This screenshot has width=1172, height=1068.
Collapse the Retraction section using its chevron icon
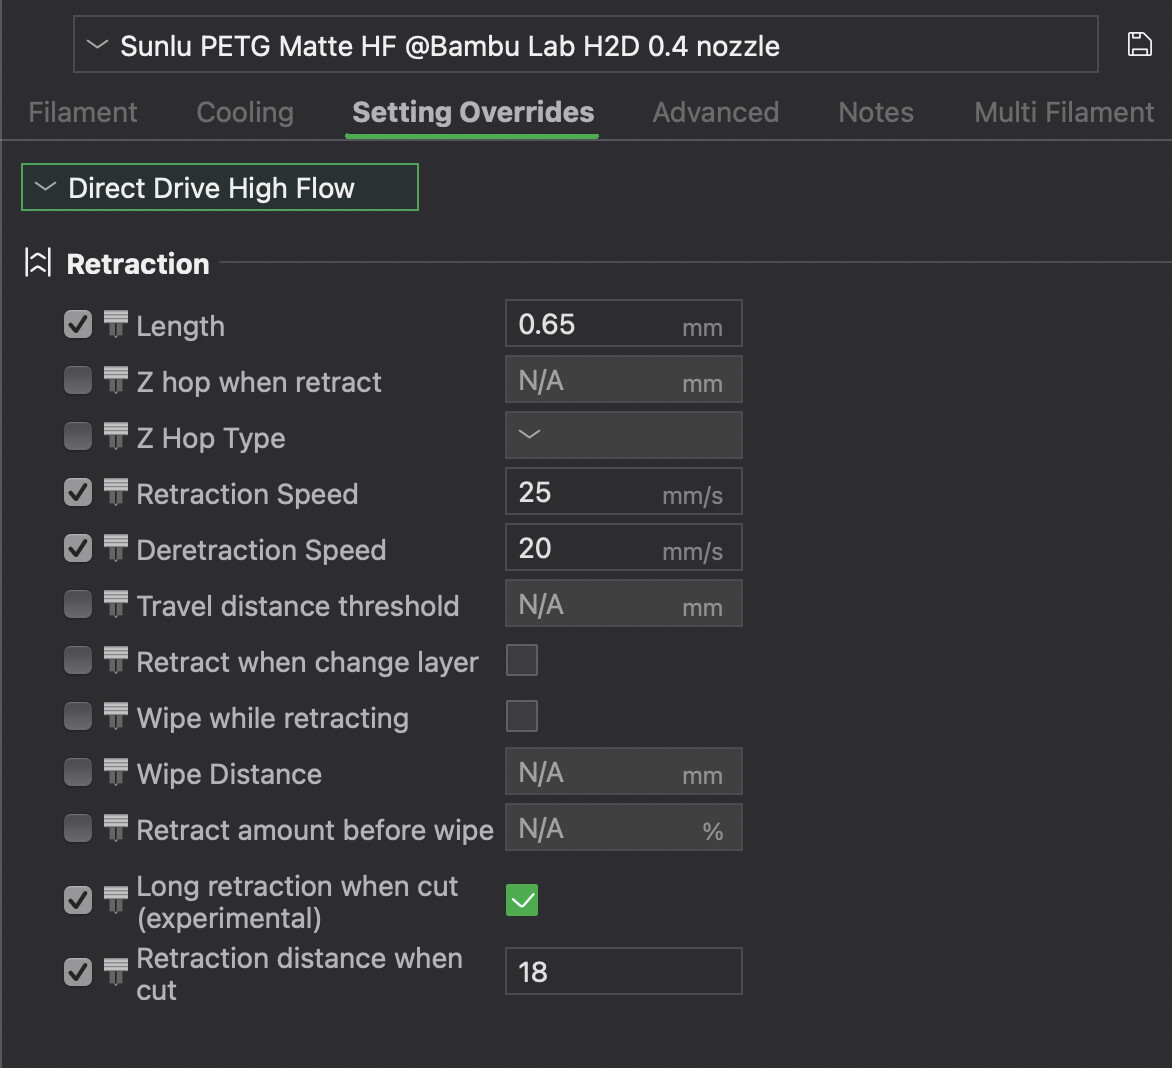[x=37, y=263]
